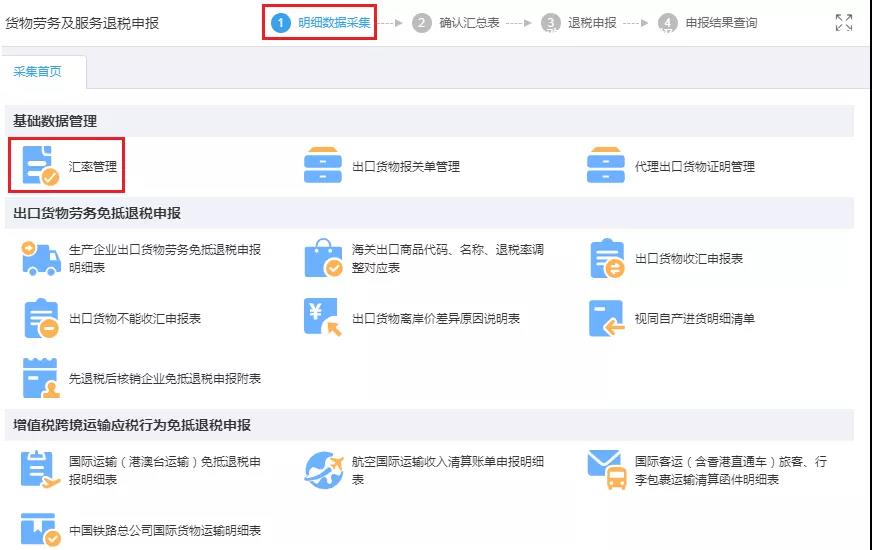This screenshot has height=550, width=872.
Task: Open the 国际运输（港澳台运输）免抵退税申报明细表 link
Action: 164,470
